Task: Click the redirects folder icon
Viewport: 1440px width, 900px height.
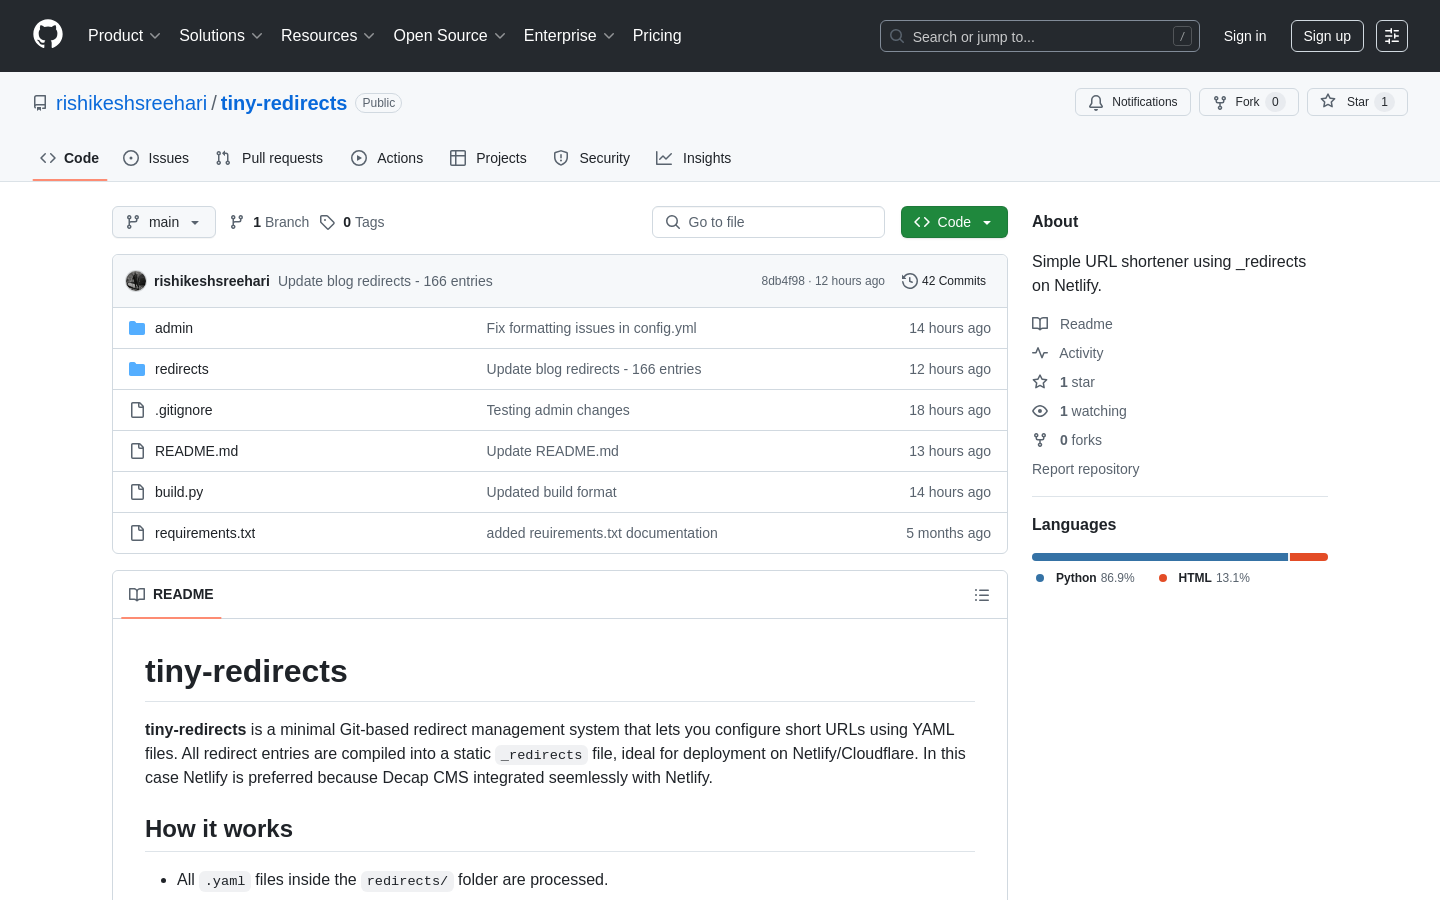Action: tap(137, 369)
